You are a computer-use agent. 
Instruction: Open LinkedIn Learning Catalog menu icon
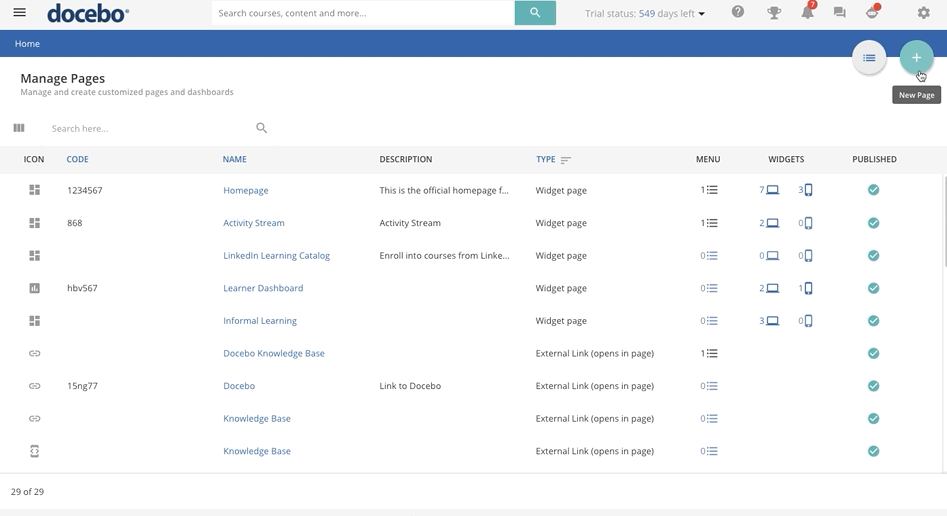[709, 256]
